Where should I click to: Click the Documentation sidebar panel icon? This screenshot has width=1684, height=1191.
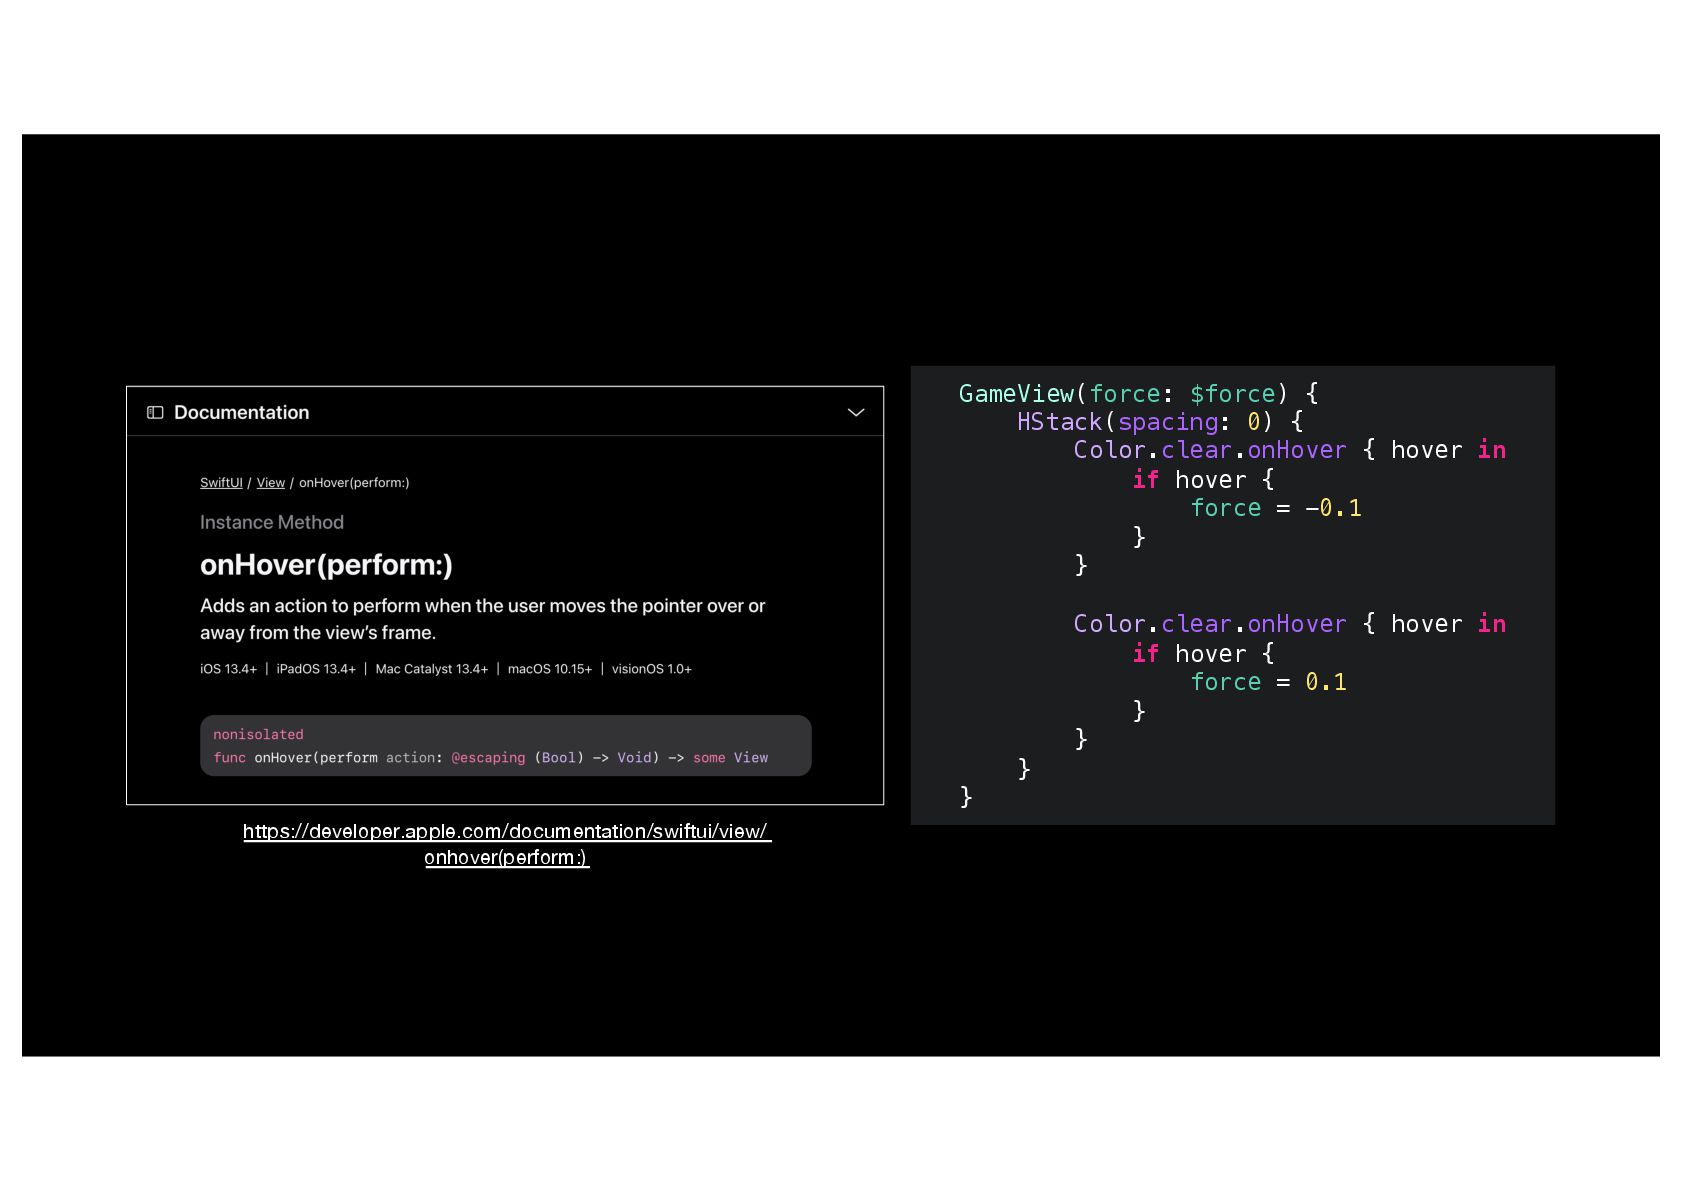click(155, 412)
